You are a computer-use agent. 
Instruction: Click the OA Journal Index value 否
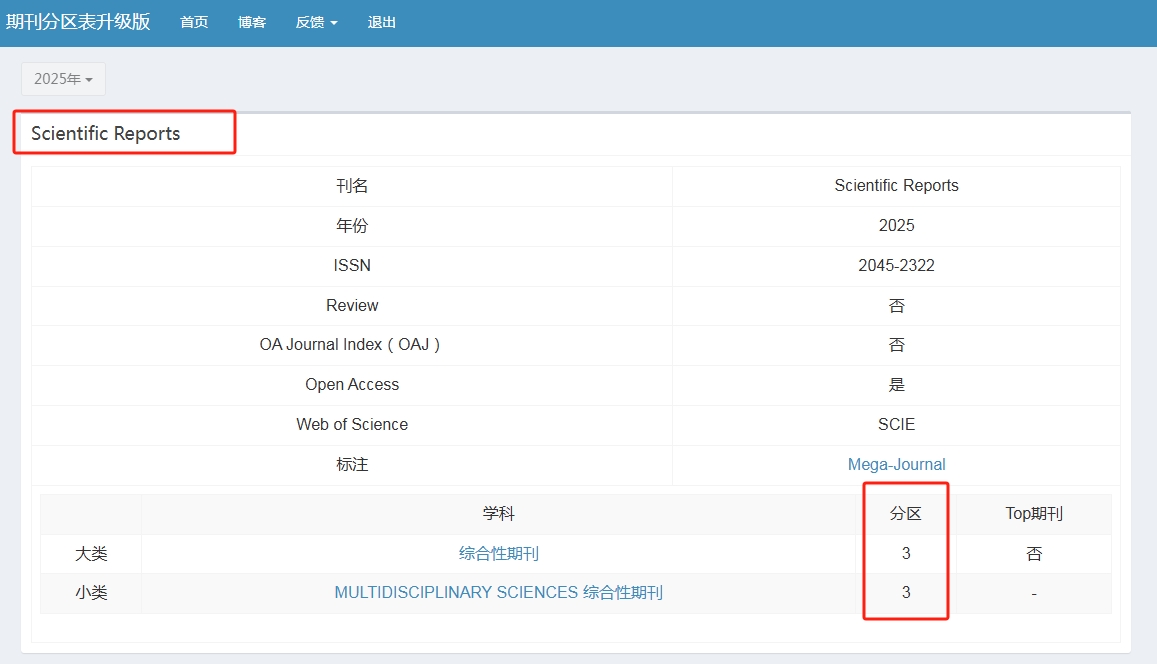coord(897,345)
